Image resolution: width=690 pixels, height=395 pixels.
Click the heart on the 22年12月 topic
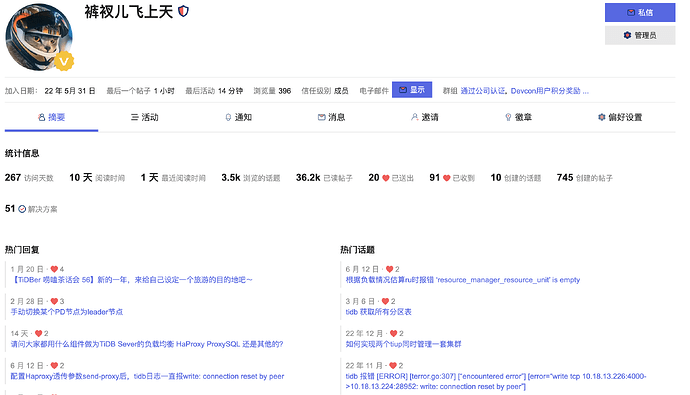point(393,333)
